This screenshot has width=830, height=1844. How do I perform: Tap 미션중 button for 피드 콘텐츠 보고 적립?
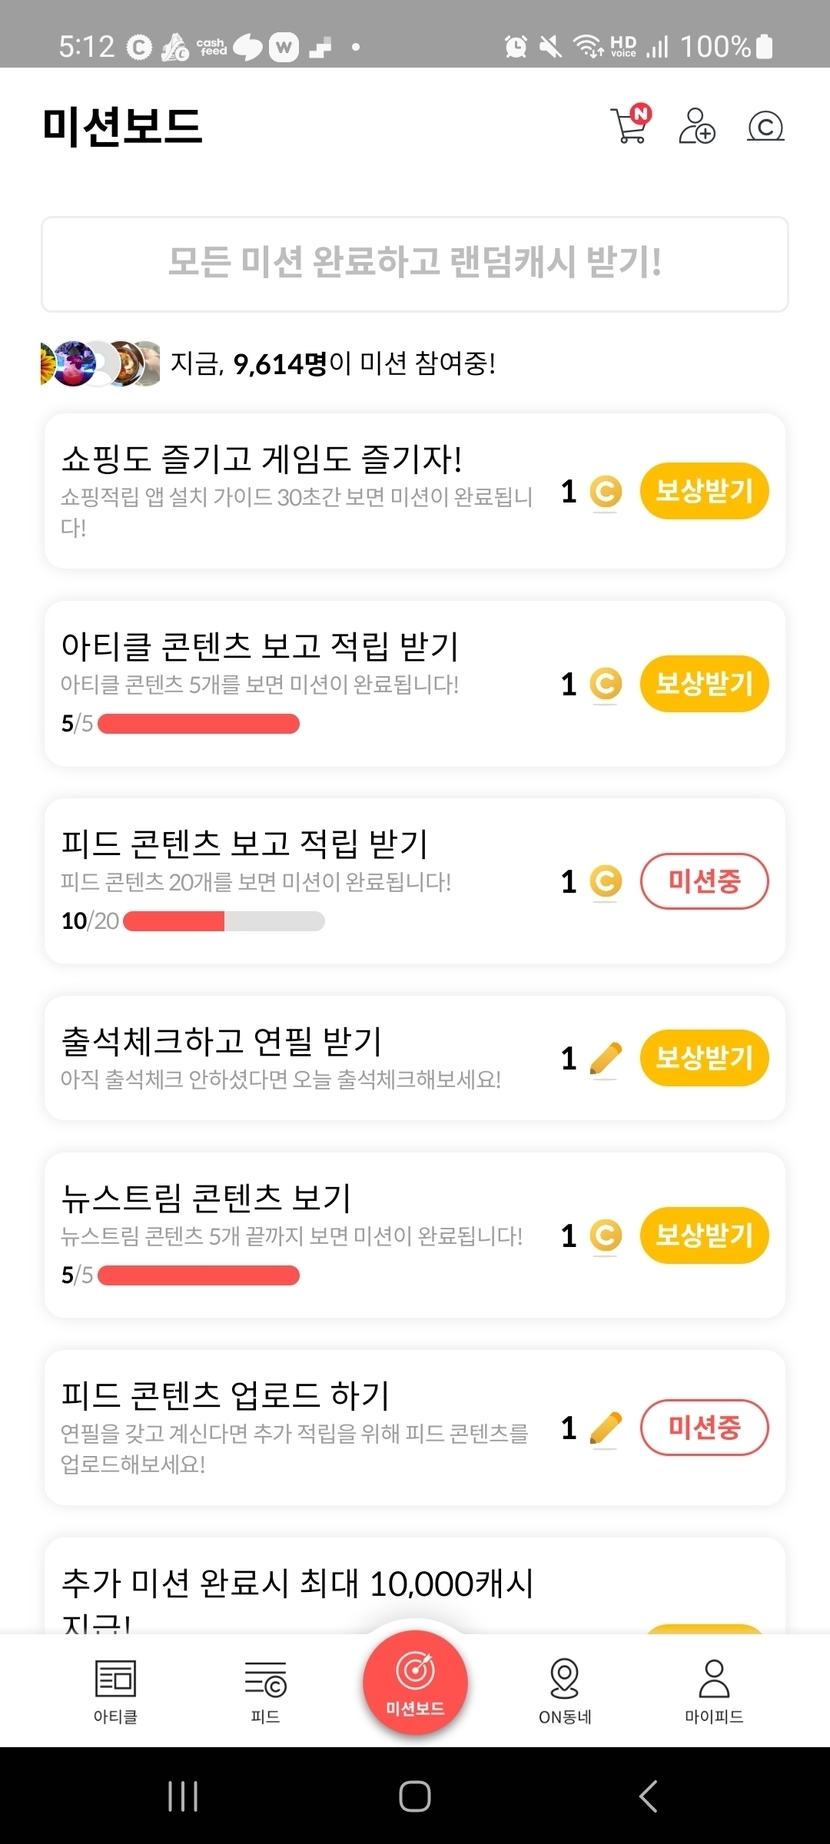pyautogui.click(x=704, y=881)
